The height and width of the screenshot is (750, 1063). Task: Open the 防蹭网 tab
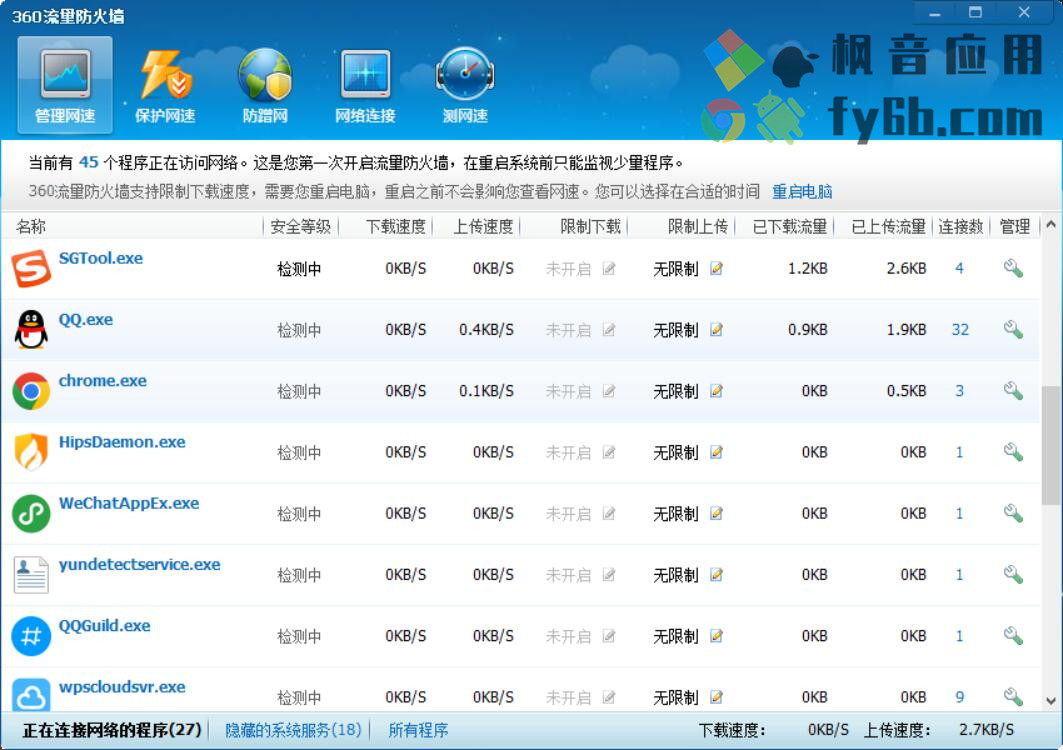tap(264, 85)
